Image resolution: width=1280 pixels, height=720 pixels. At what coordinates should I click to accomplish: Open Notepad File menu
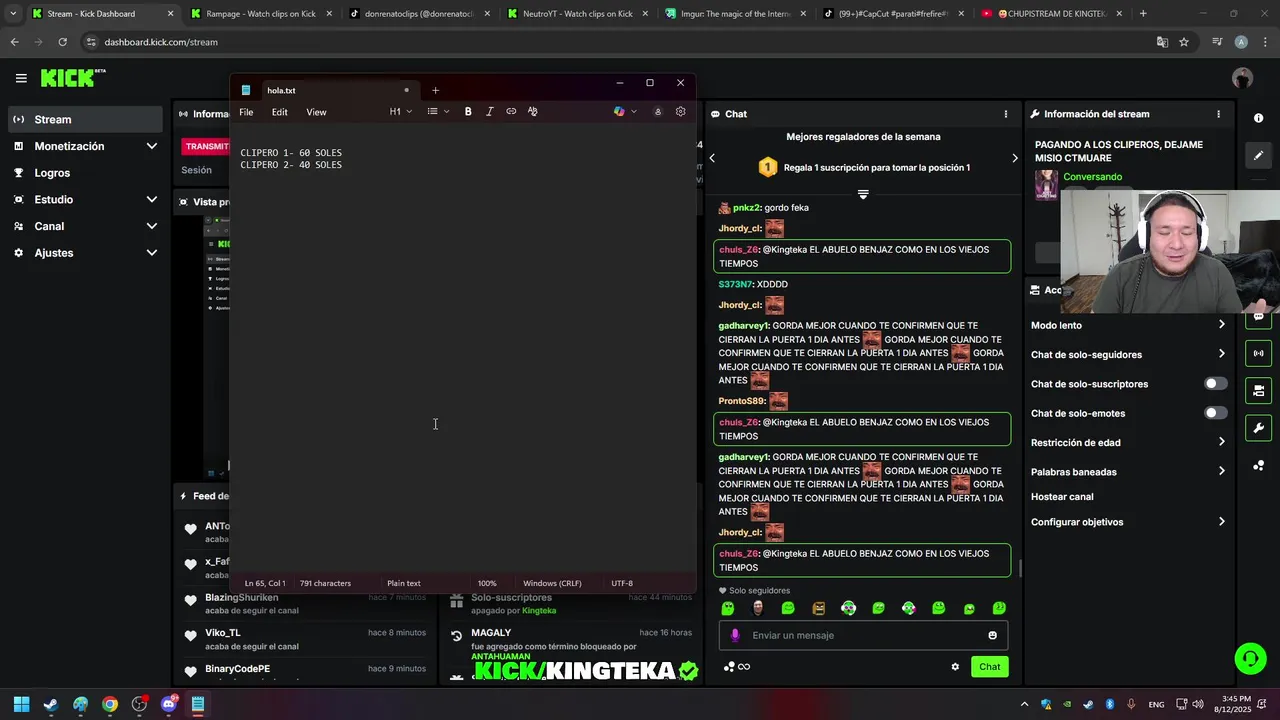coord(246,112)
